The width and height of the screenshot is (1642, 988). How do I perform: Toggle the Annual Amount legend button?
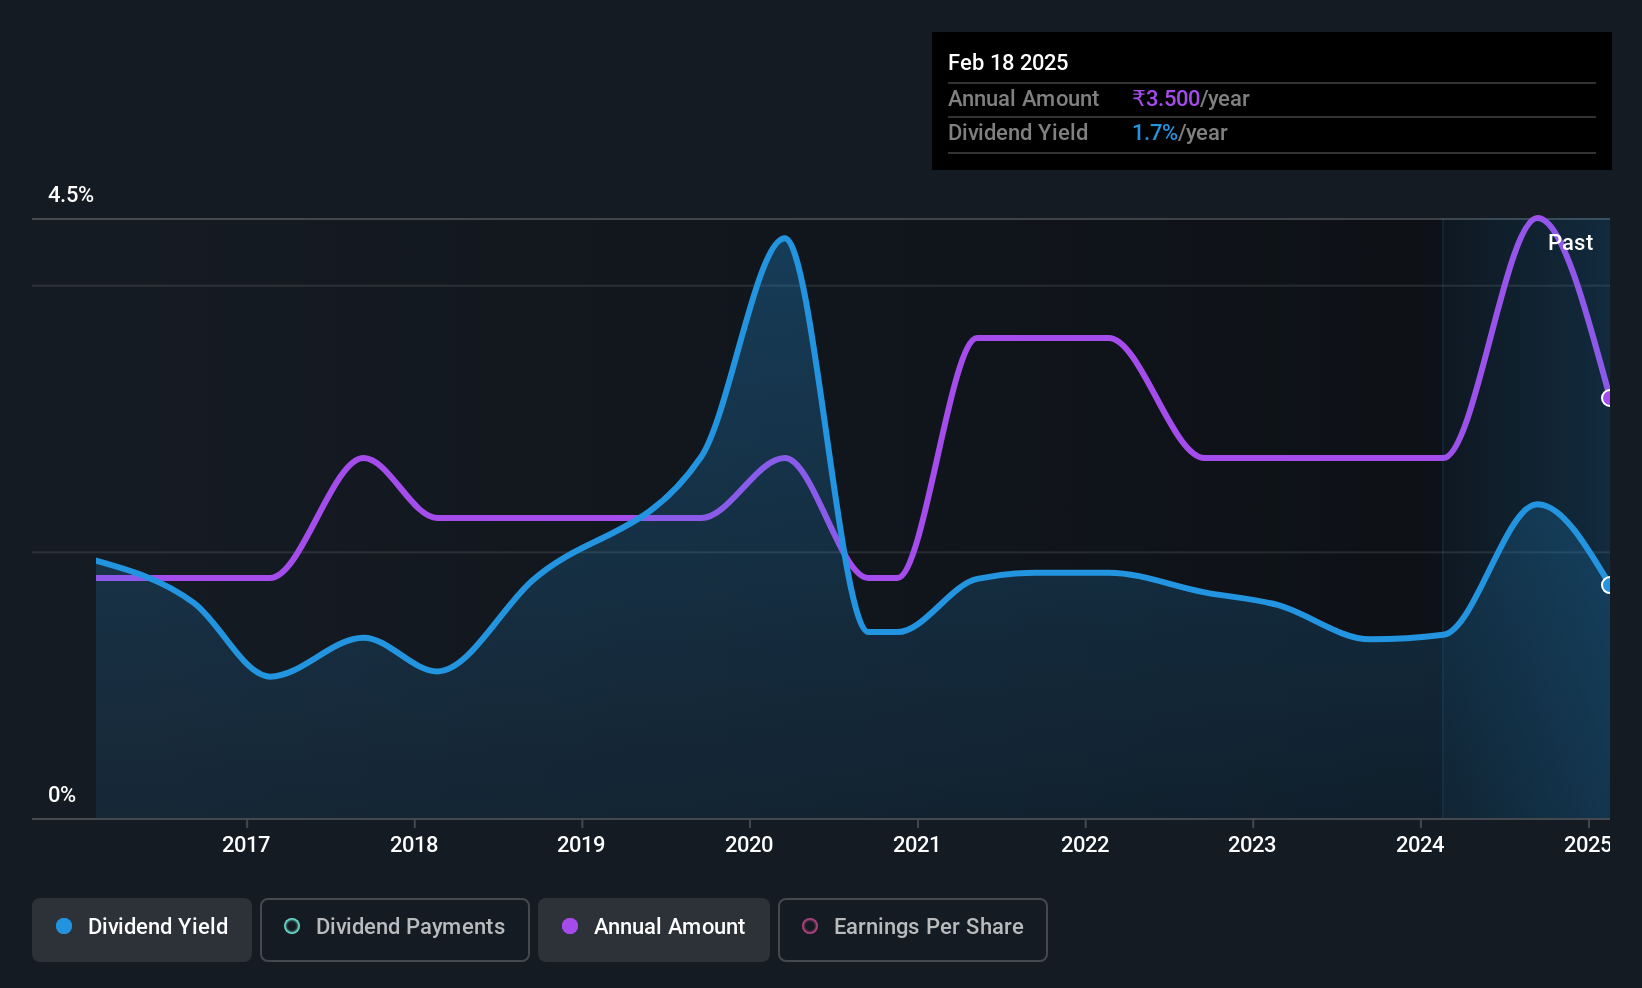[x=654, y=930]
